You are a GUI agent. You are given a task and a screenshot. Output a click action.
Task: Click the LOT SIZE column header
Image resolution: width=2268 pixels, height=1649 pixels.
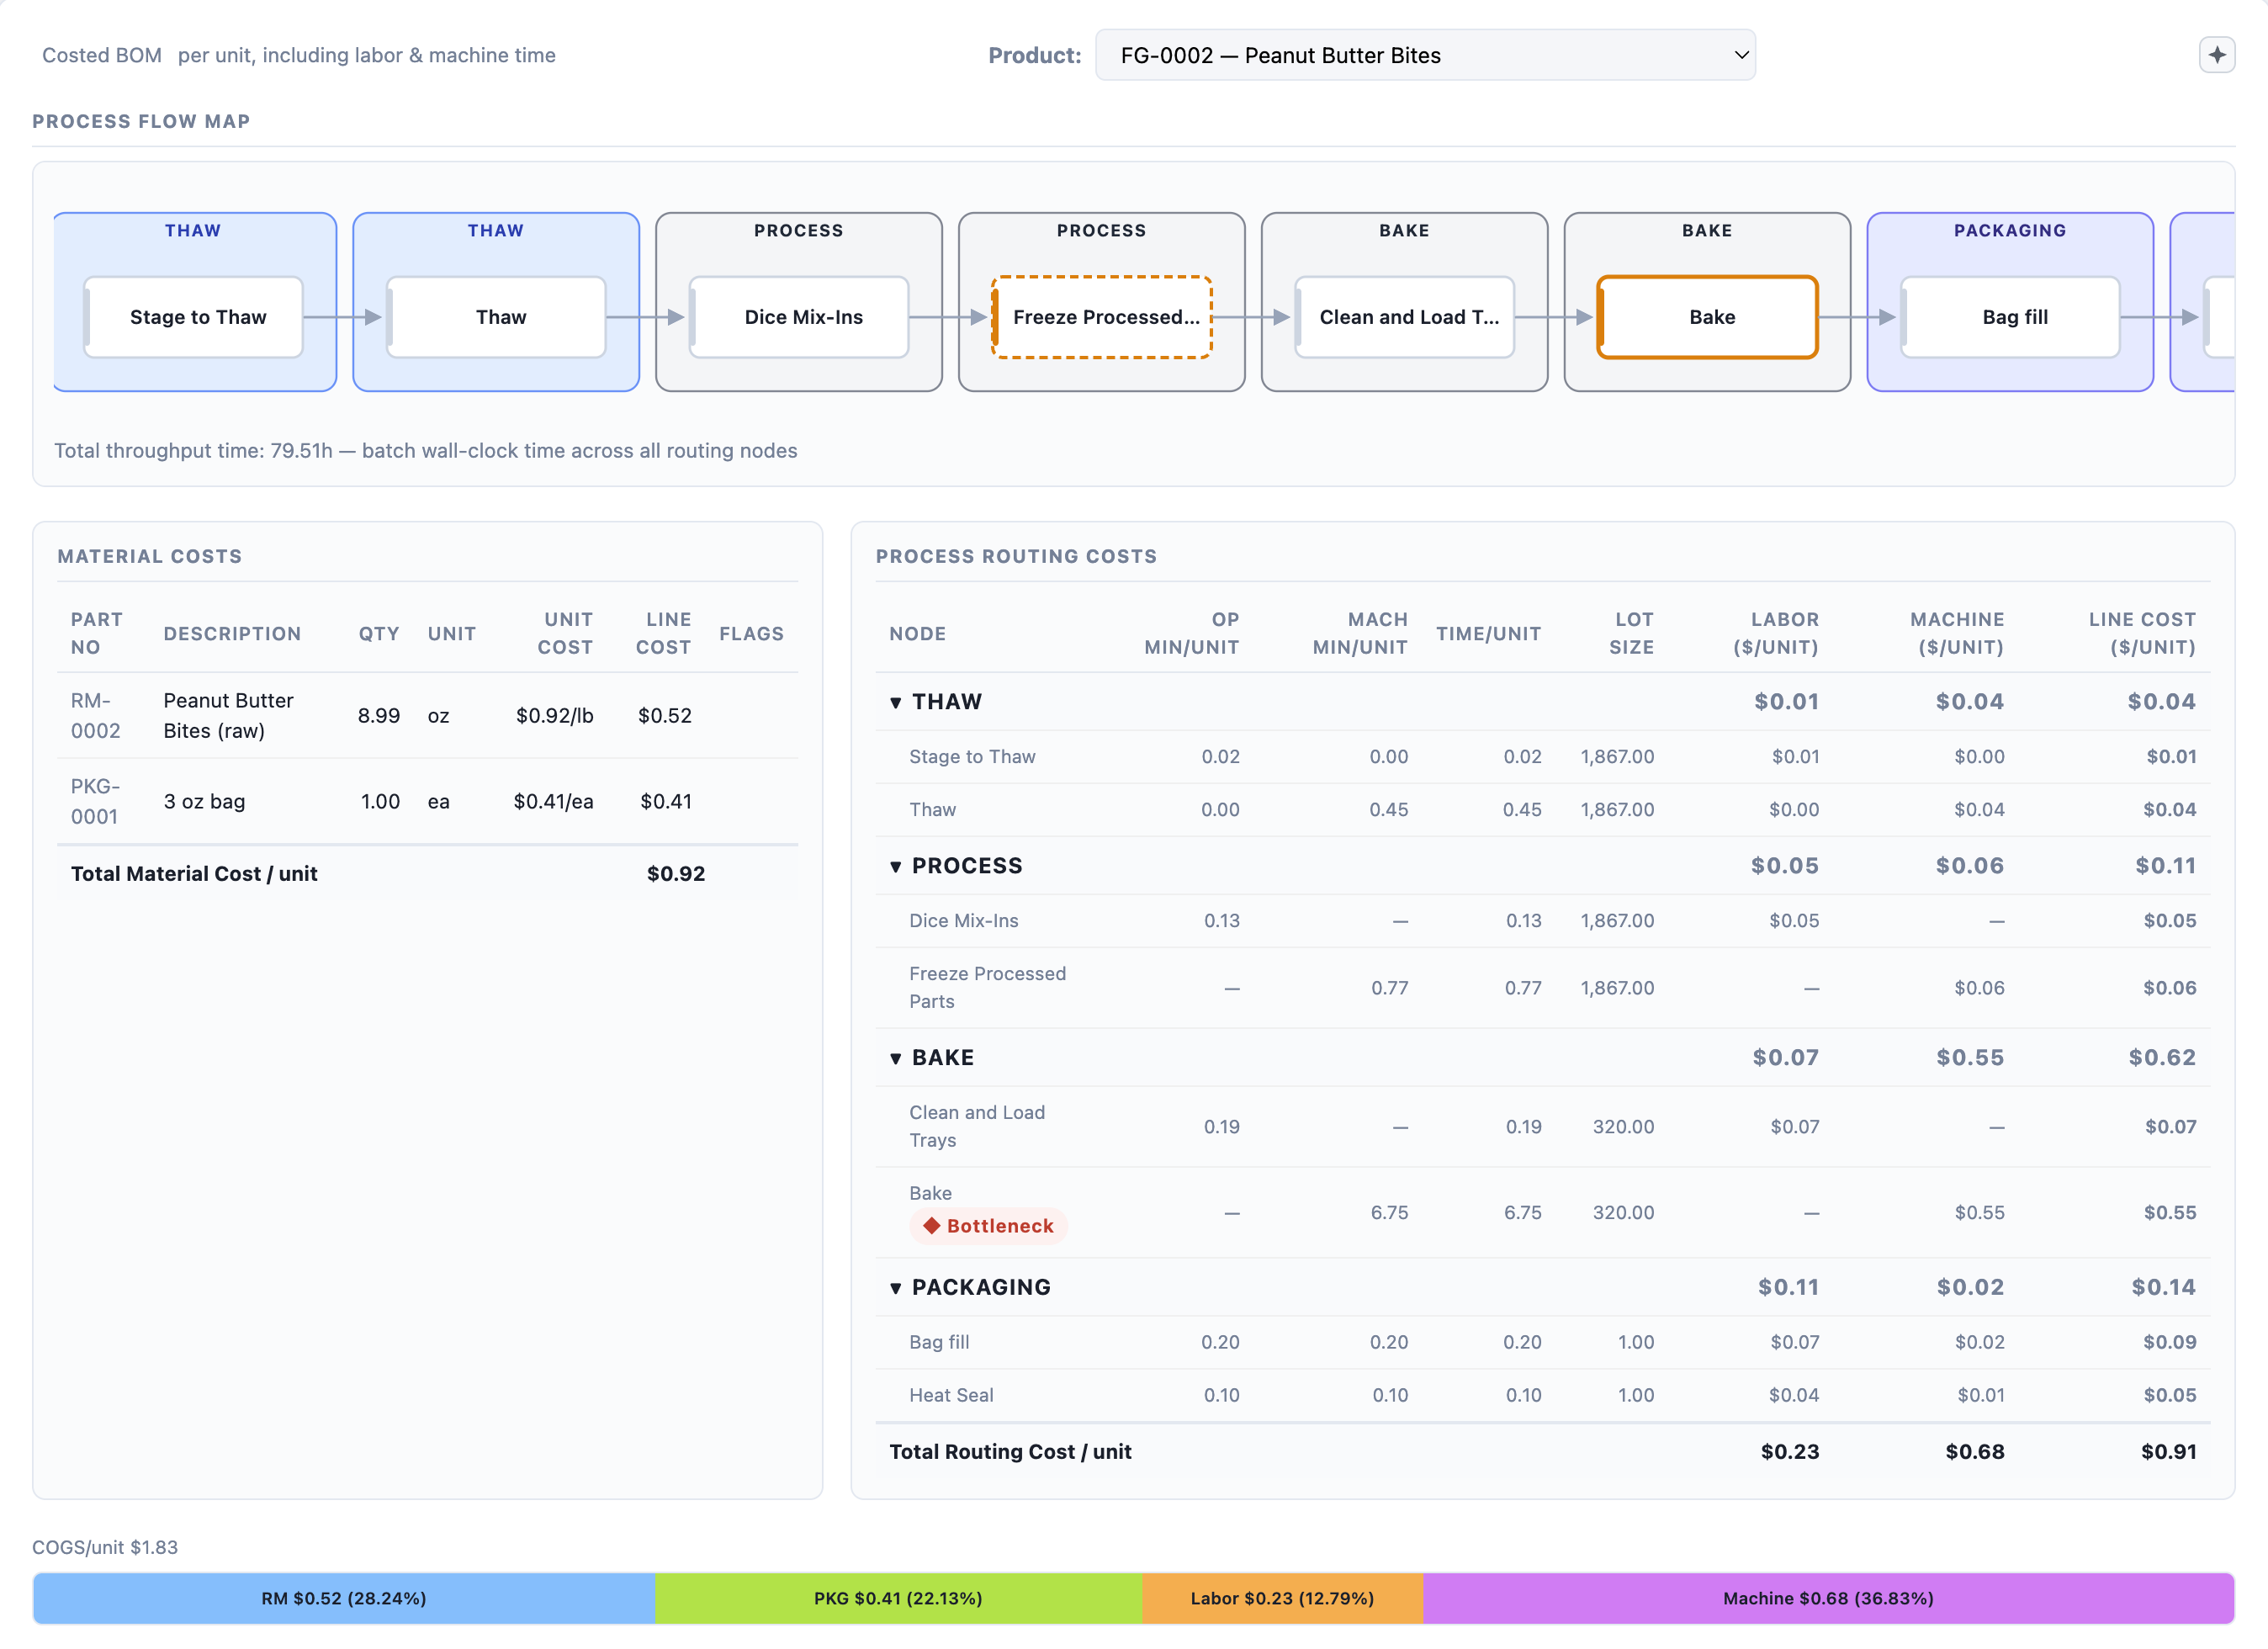(1631, 634)
